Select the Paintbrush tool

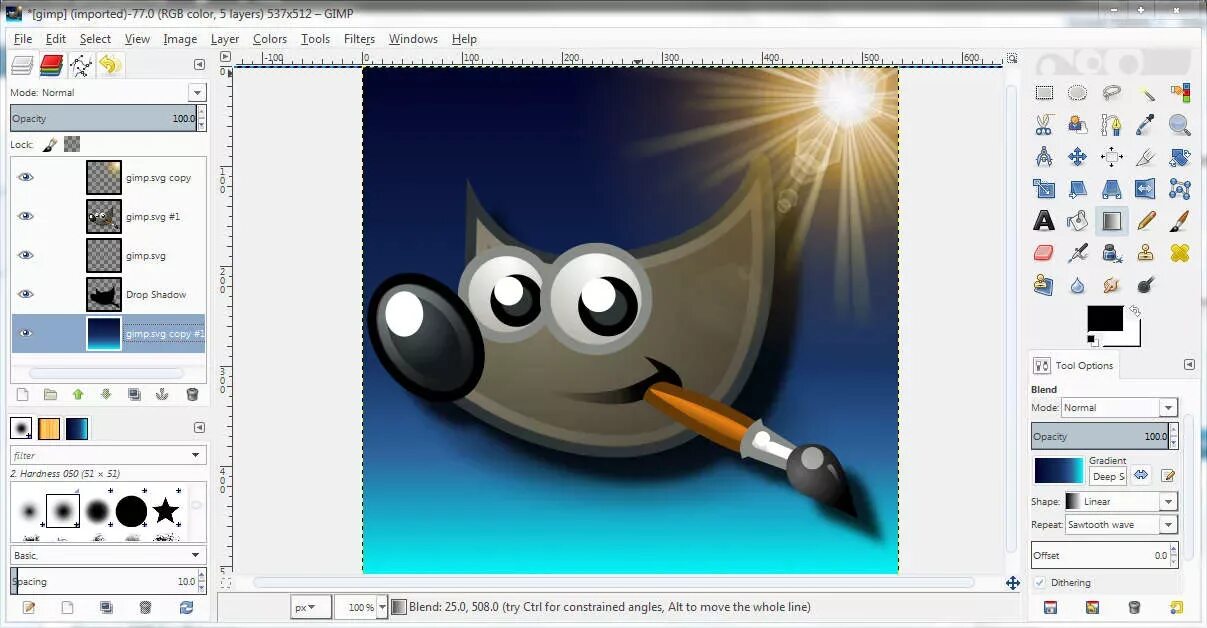[1180, 221]
